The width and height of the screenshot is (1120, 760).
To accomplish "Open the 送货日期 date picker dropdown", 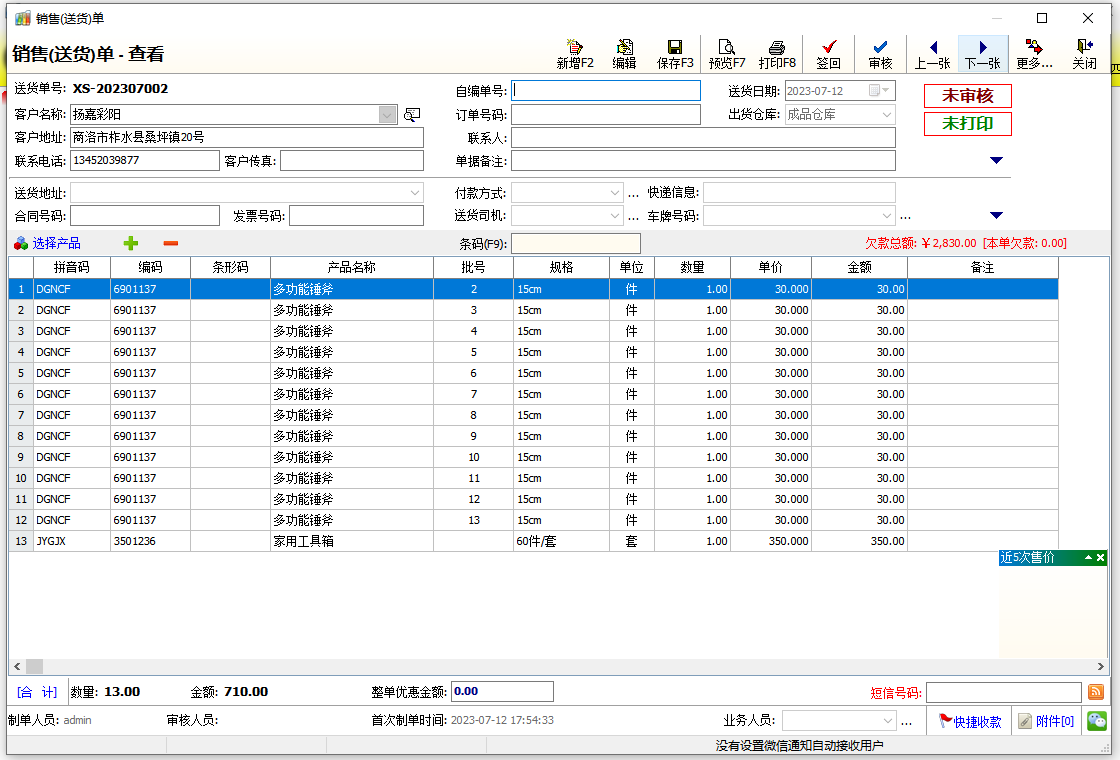I will point(886,91).
